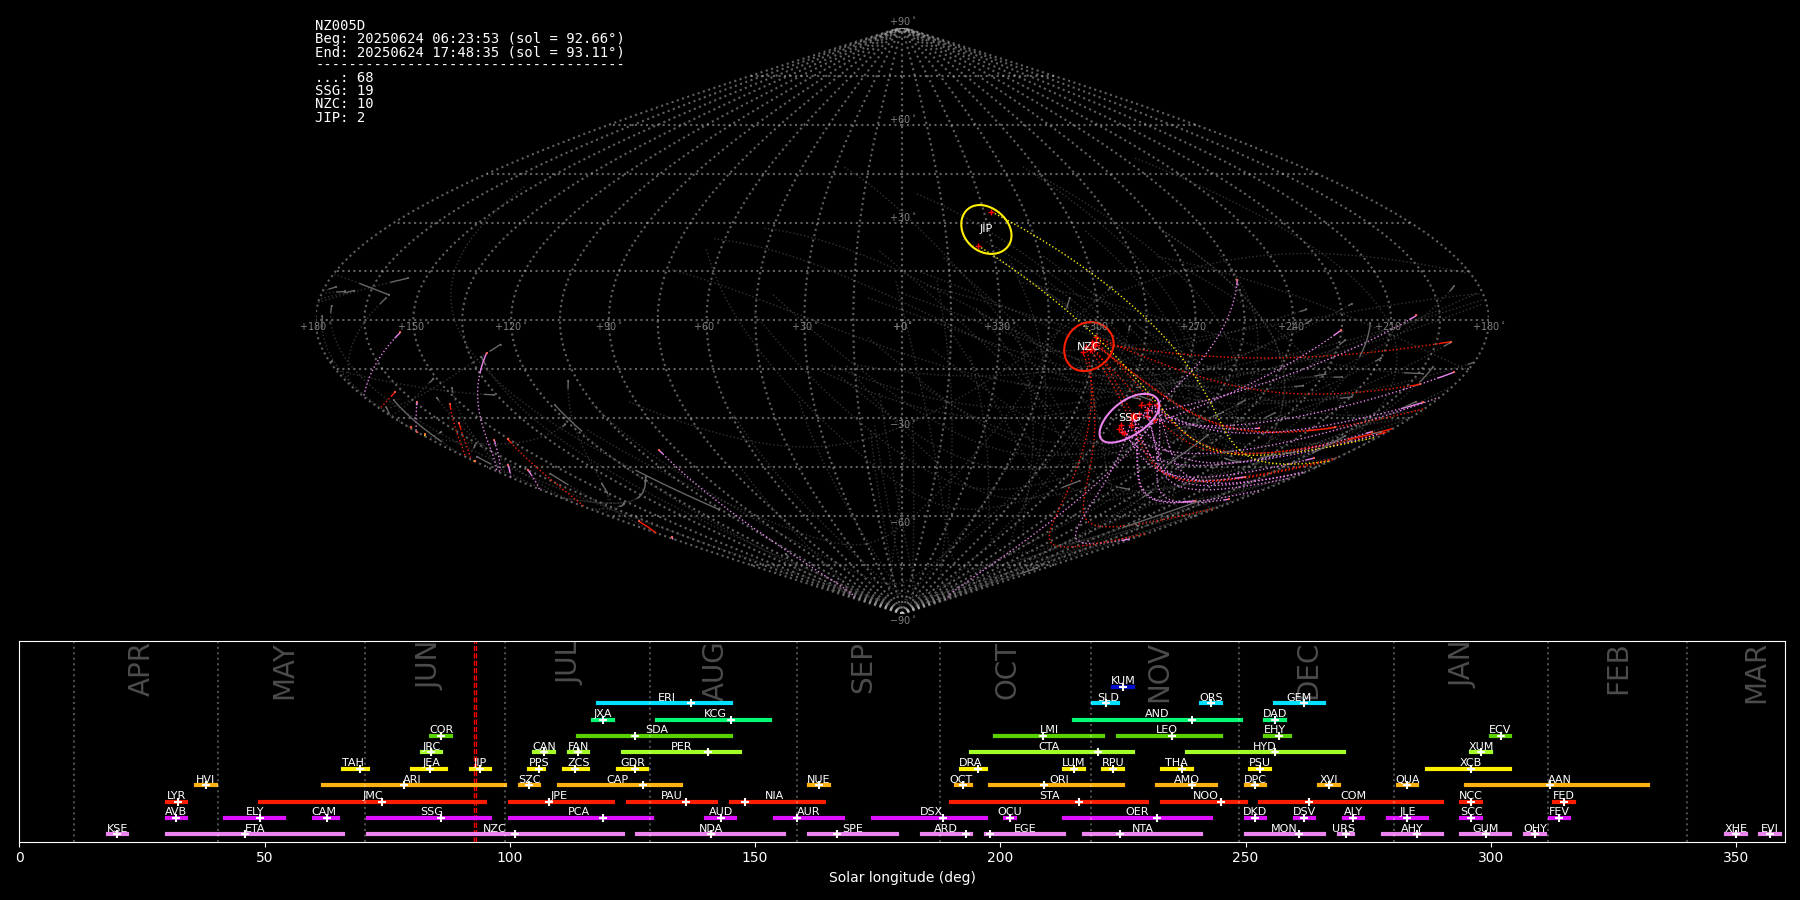Click the cyan ERI shower bar
Image resolution: width=1800 pixels, height=900 pixels.
click(x=664, y=703)
